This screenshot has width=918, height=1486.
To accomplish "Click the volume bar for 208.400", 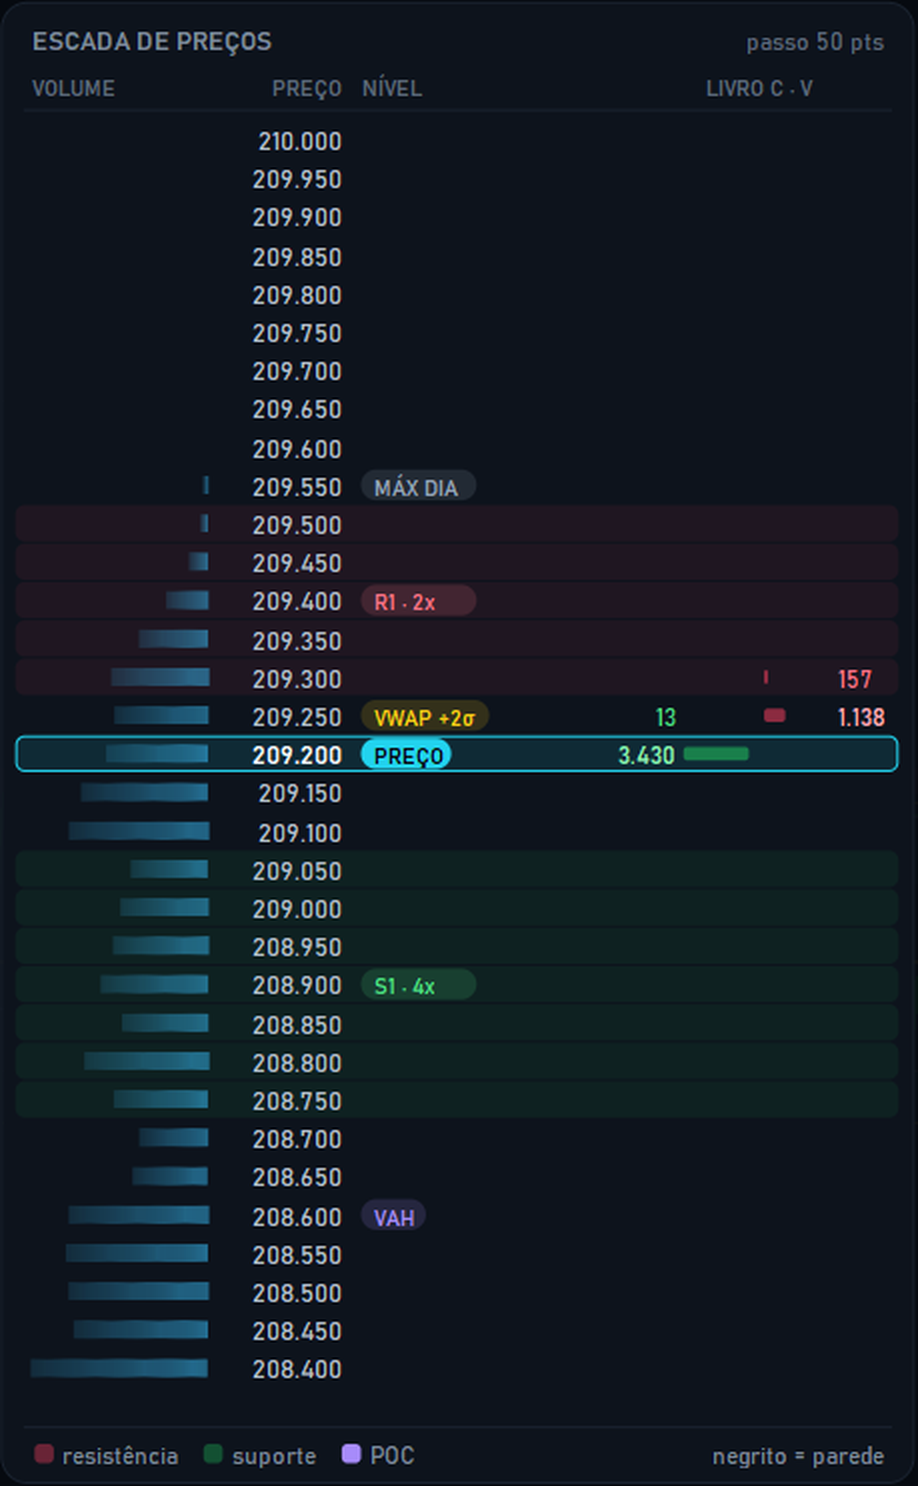I will coord(119,1369).
